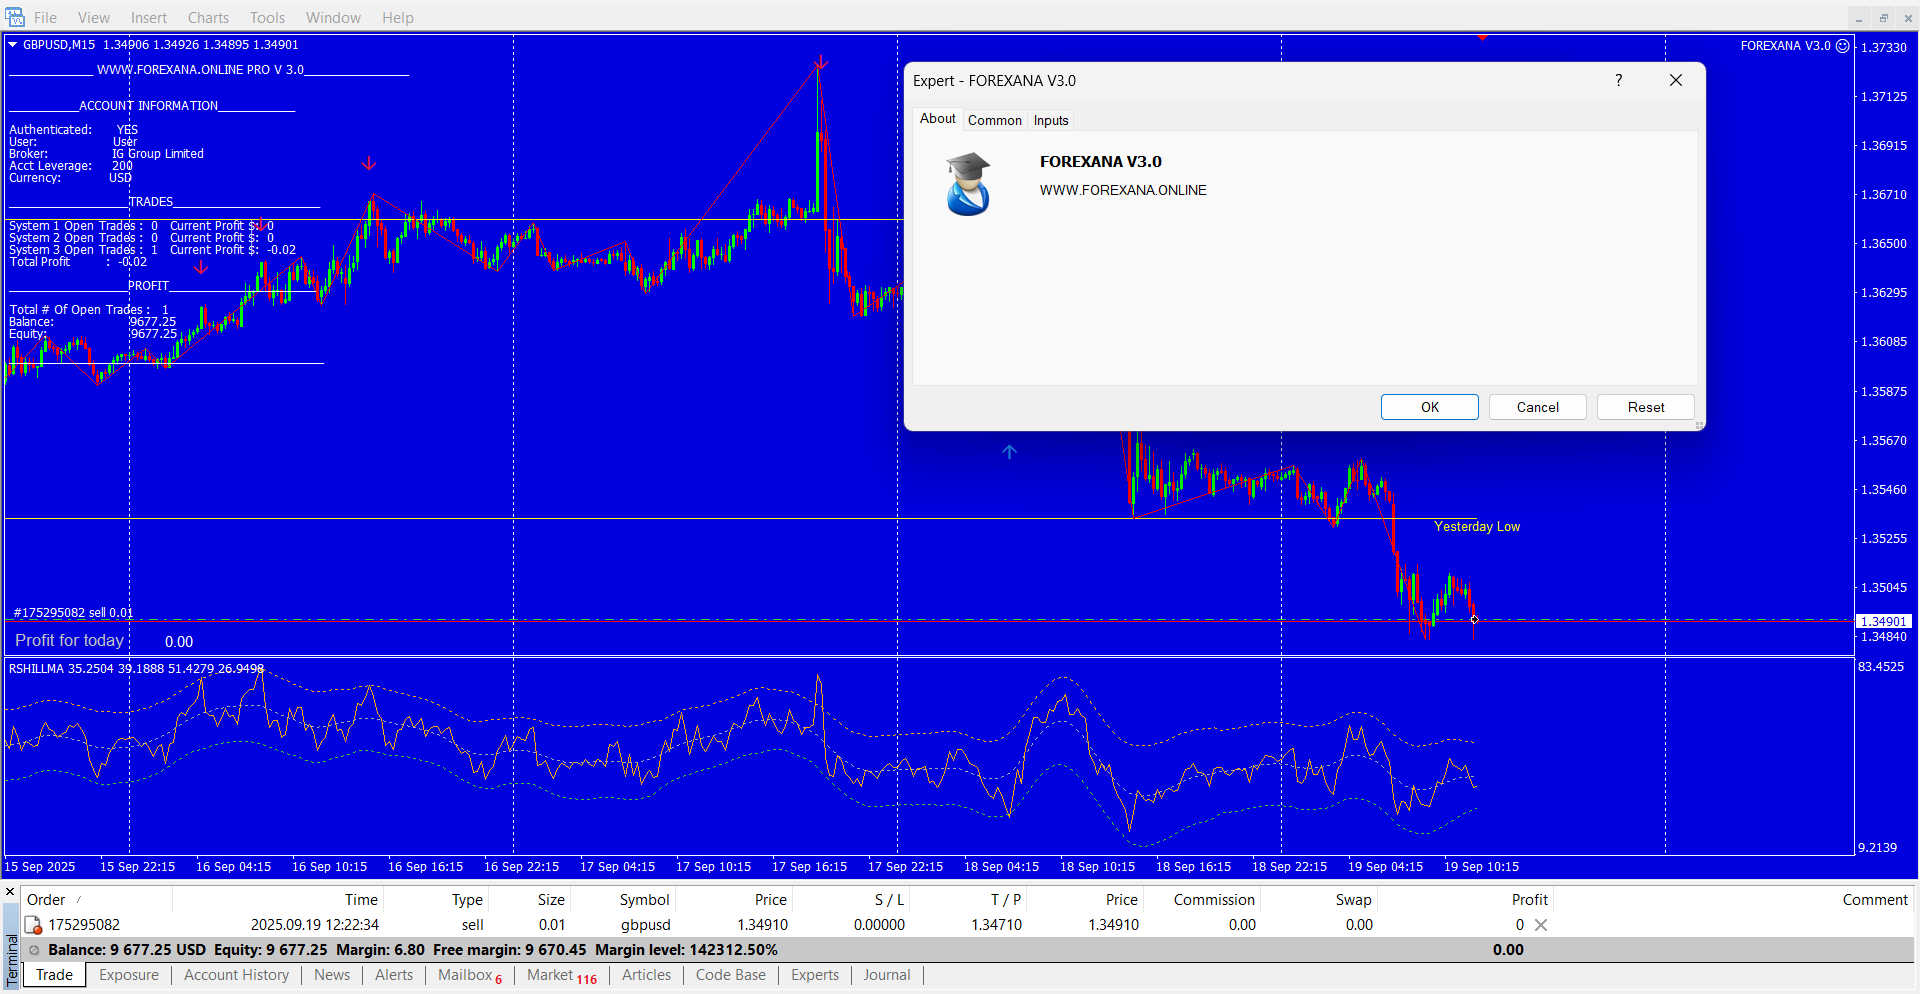Image resolution: width=1920 pixels, height=994 pixels.
Task: Click the Cancel button in Expert dialog
Action: pos(1537,407)
